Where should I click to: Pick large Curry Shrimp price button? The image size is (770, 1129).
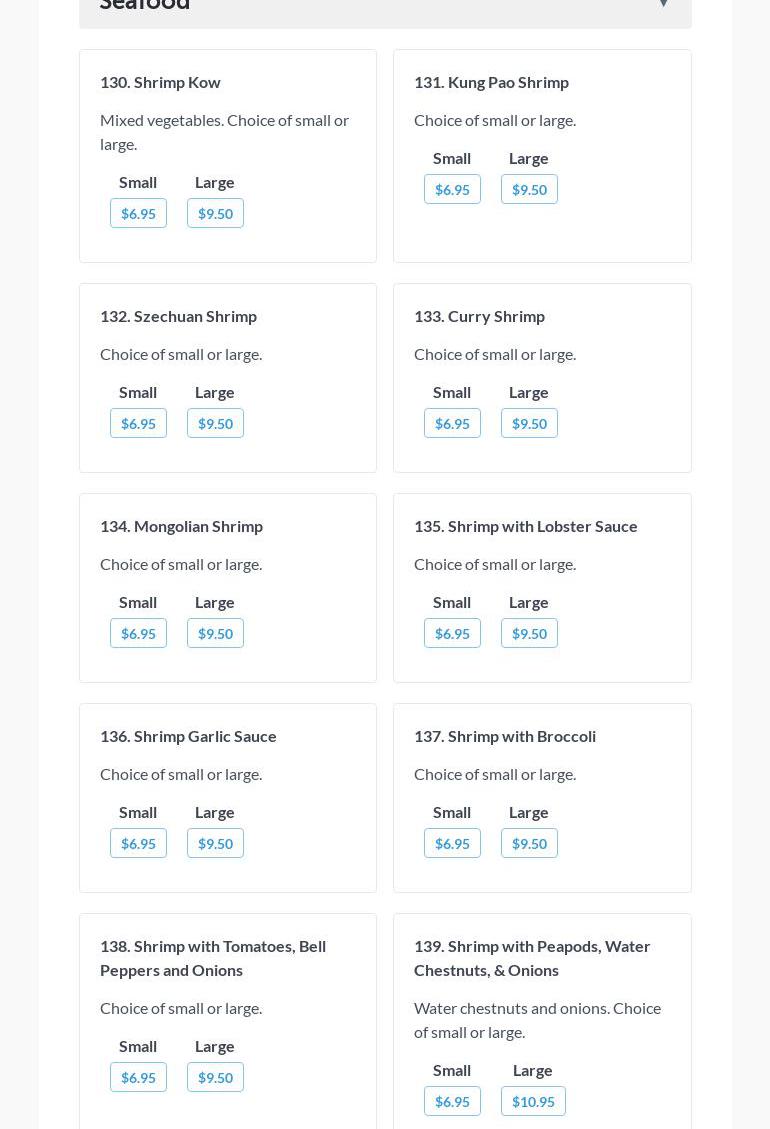(529, 423)
